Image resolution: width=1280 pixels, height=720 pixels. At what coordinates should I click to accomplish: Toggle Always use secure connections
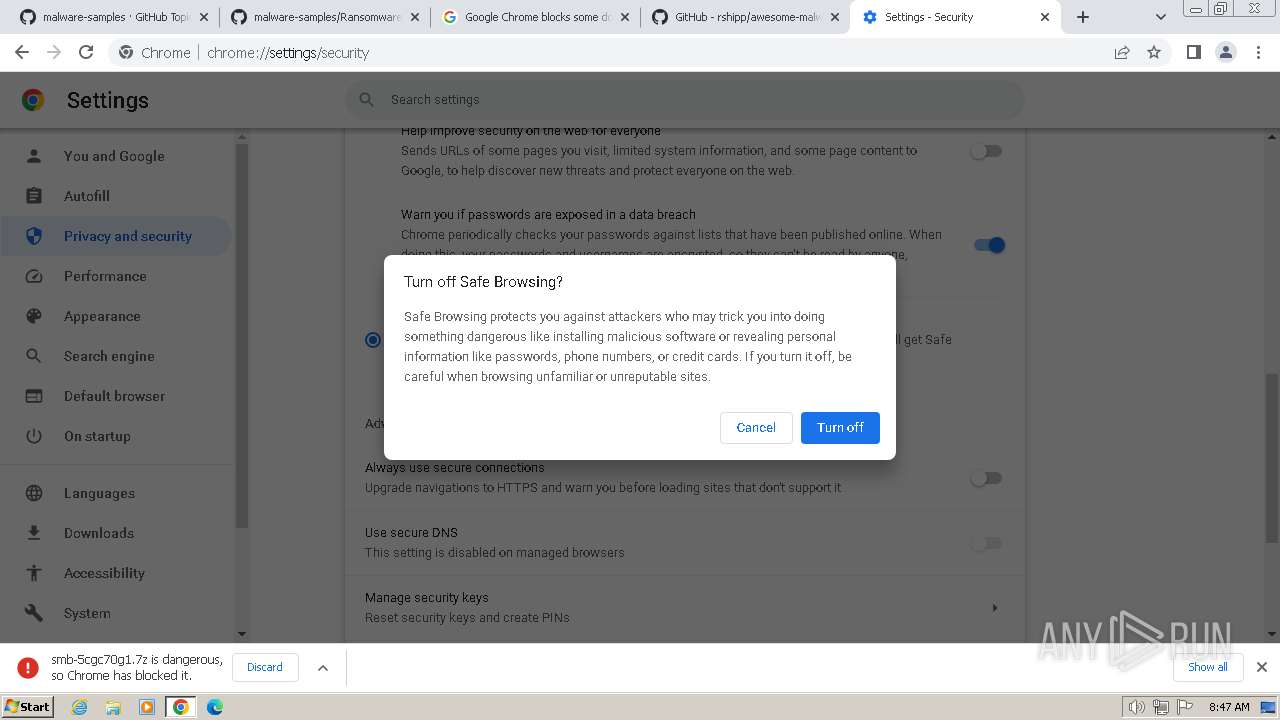click(x=986, y=478)
